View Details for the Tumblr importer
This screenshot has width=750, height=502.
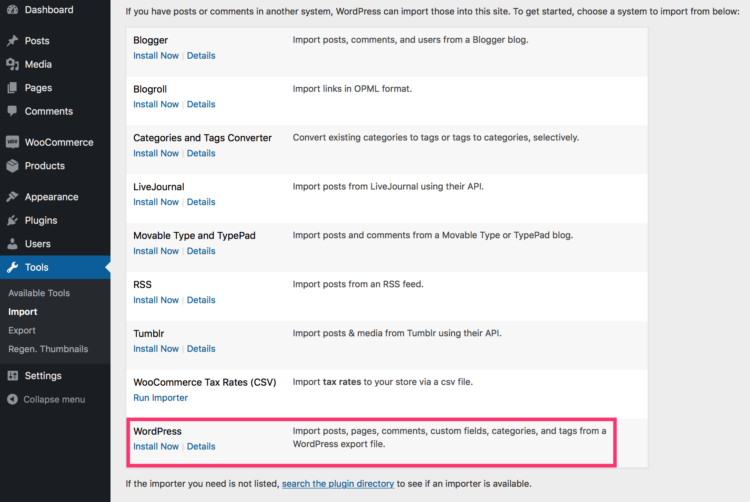click(x=201, y=349)
